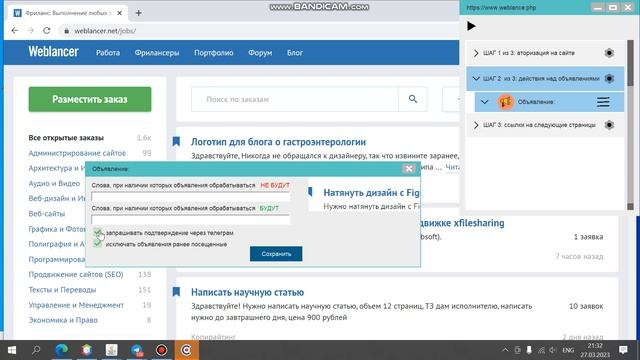Open the orange C app on taskbar
Image resolution: width=640 pixels, height=360 pixels.
point(187,350)
